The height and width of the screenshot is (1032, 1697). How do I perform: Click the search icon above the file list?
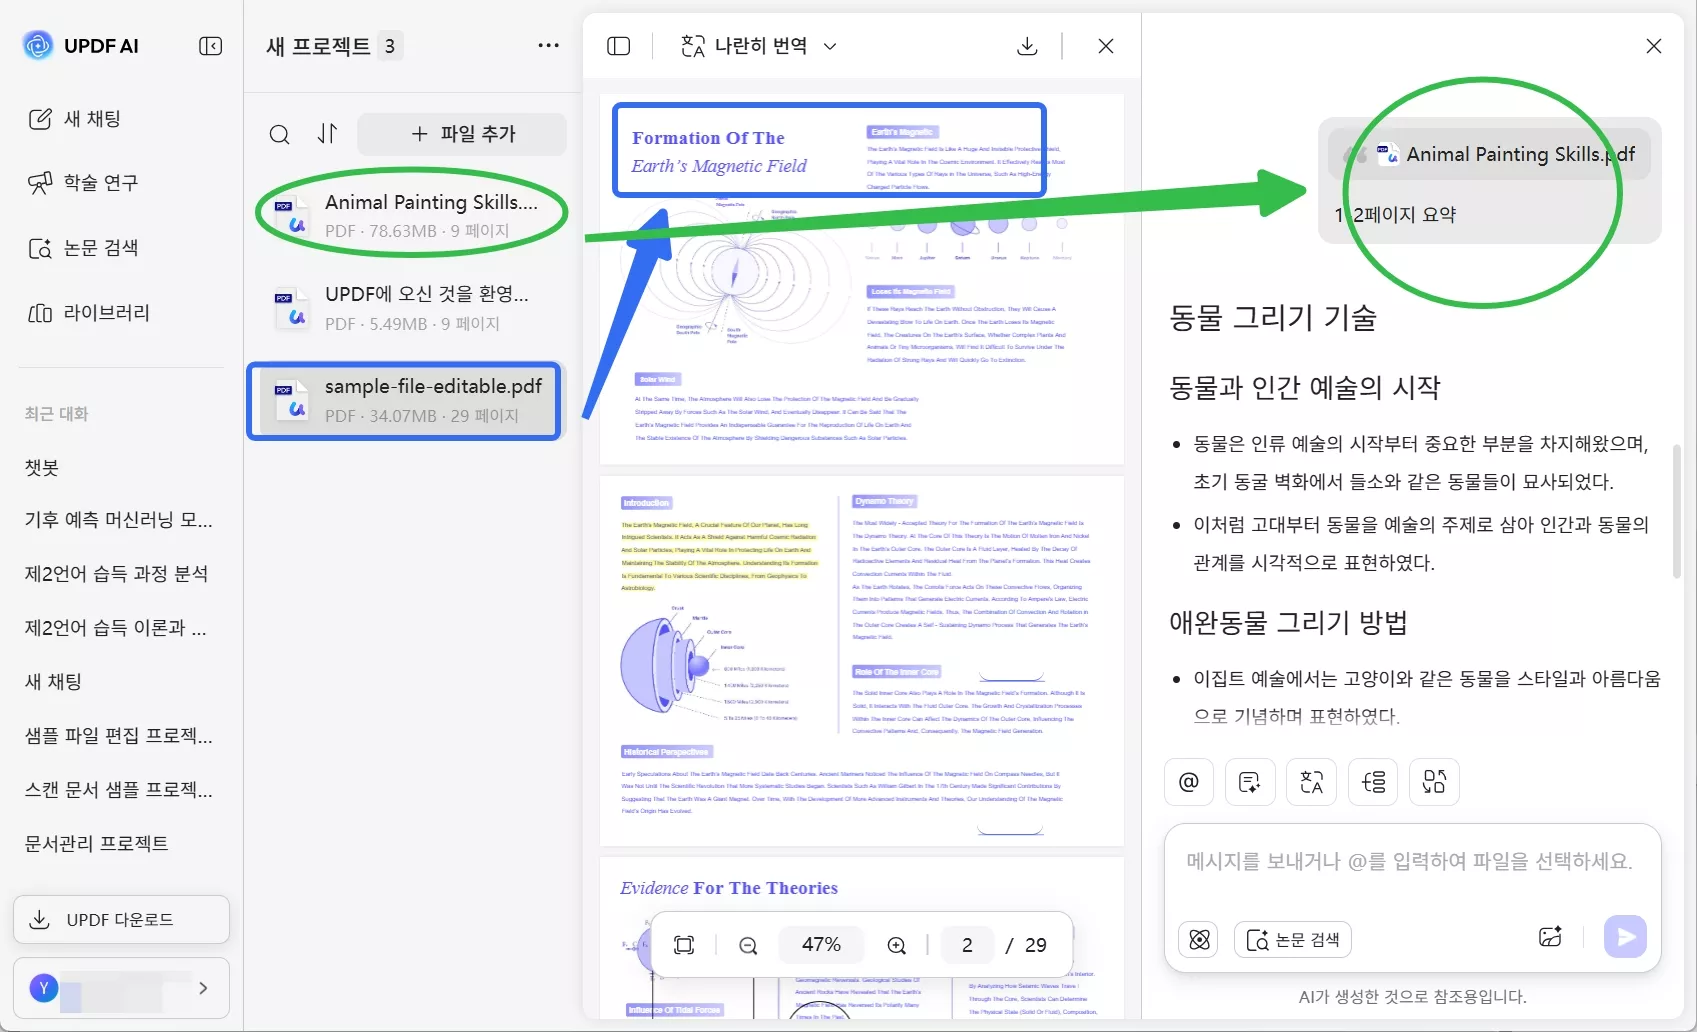tap(279, 134)
